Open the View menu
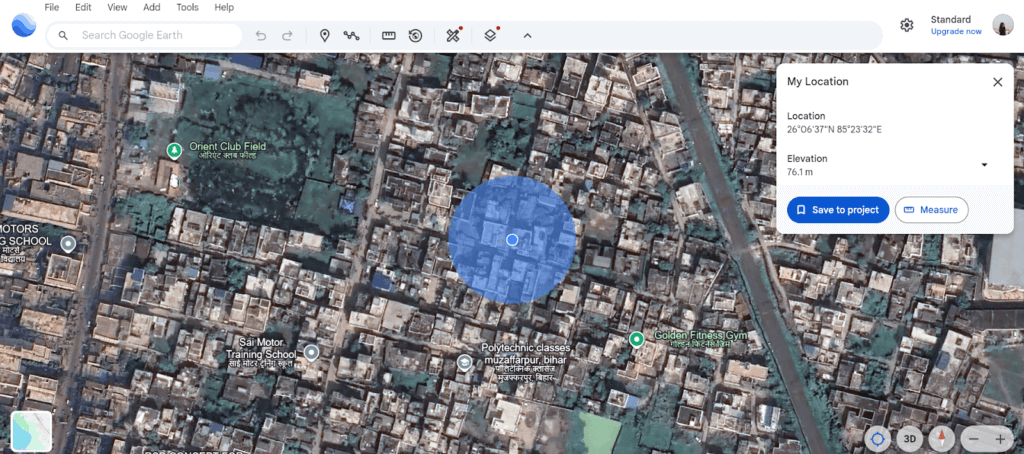 tap(117, 7)
